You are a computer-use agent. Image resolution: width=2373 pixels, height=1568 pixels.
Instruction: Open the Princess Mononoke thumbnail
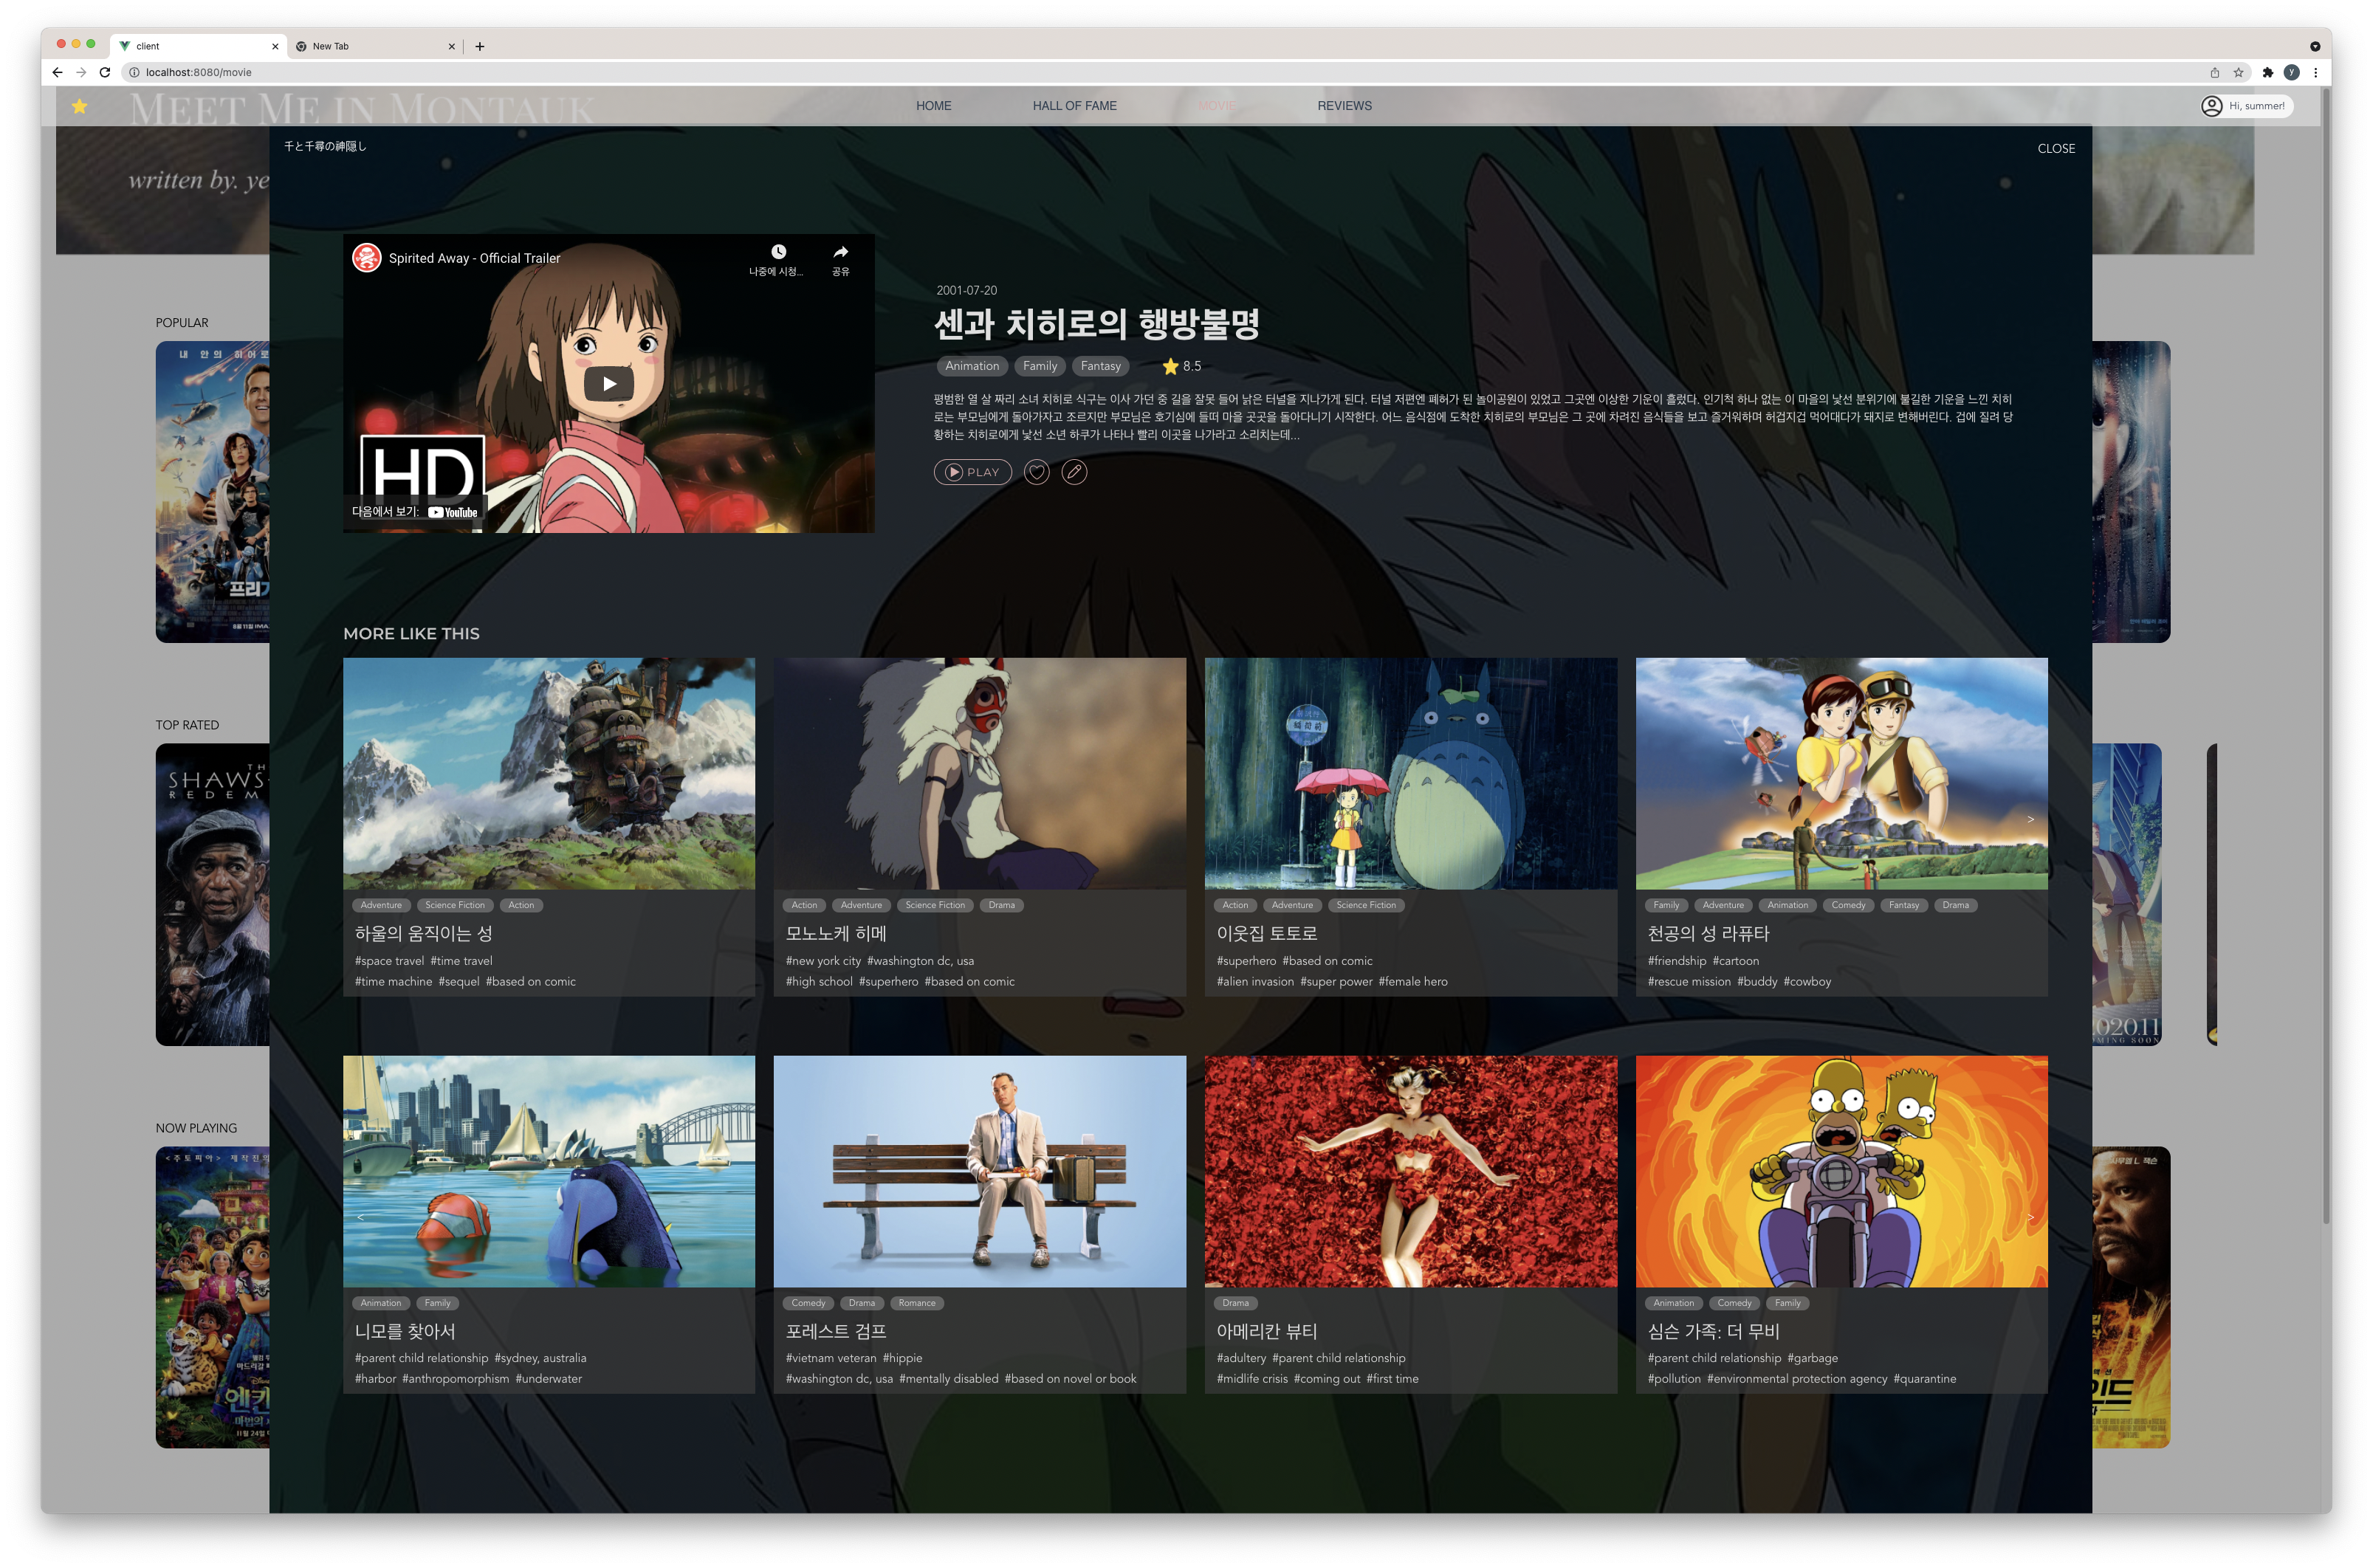point(979,773)
